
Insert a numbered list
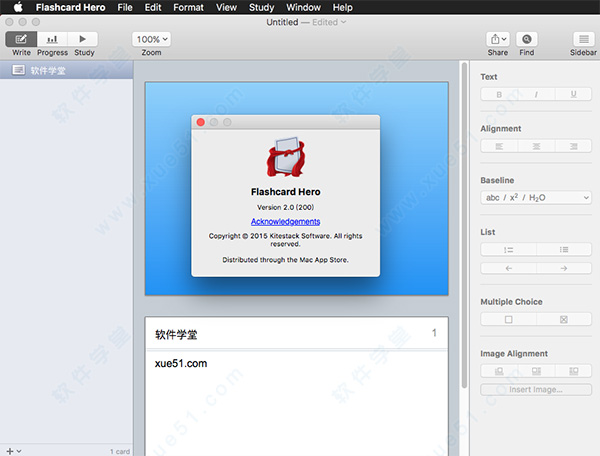(x=509, y=250)
